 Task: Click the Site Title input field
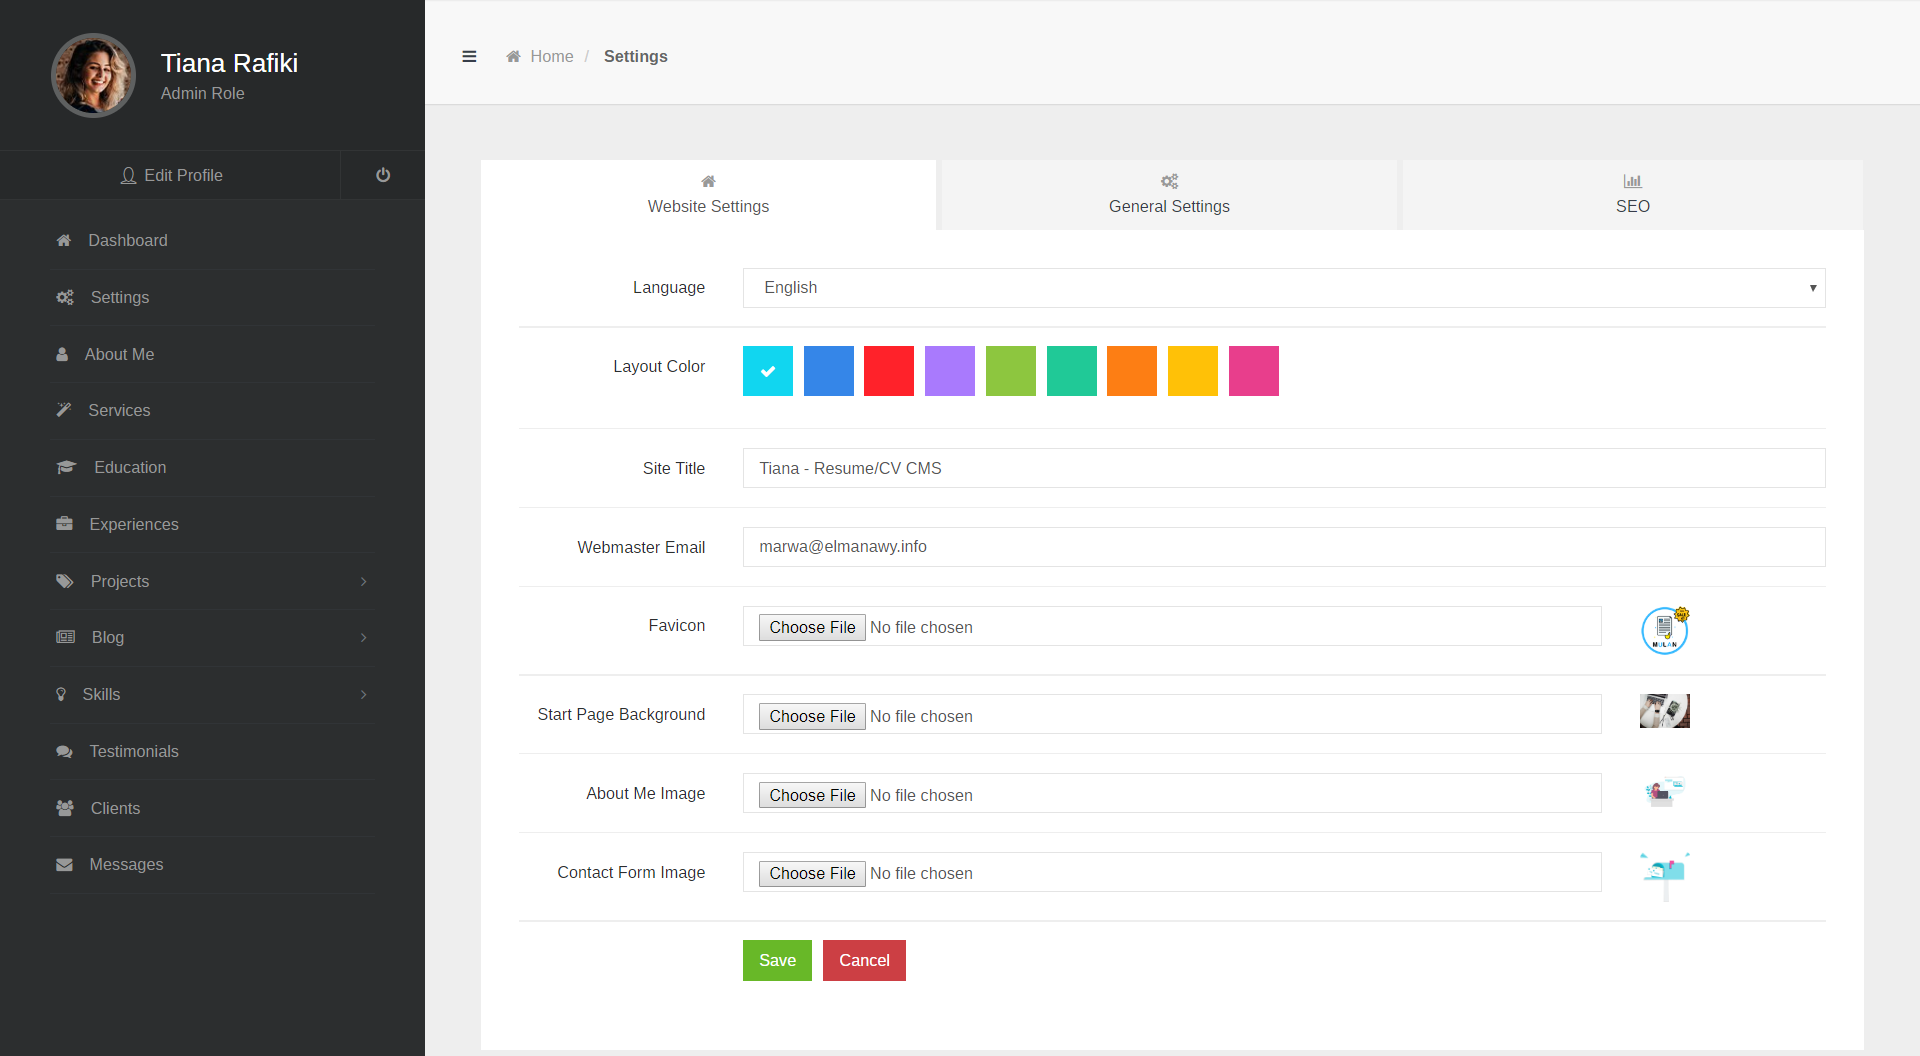(x=1284, y=468)
